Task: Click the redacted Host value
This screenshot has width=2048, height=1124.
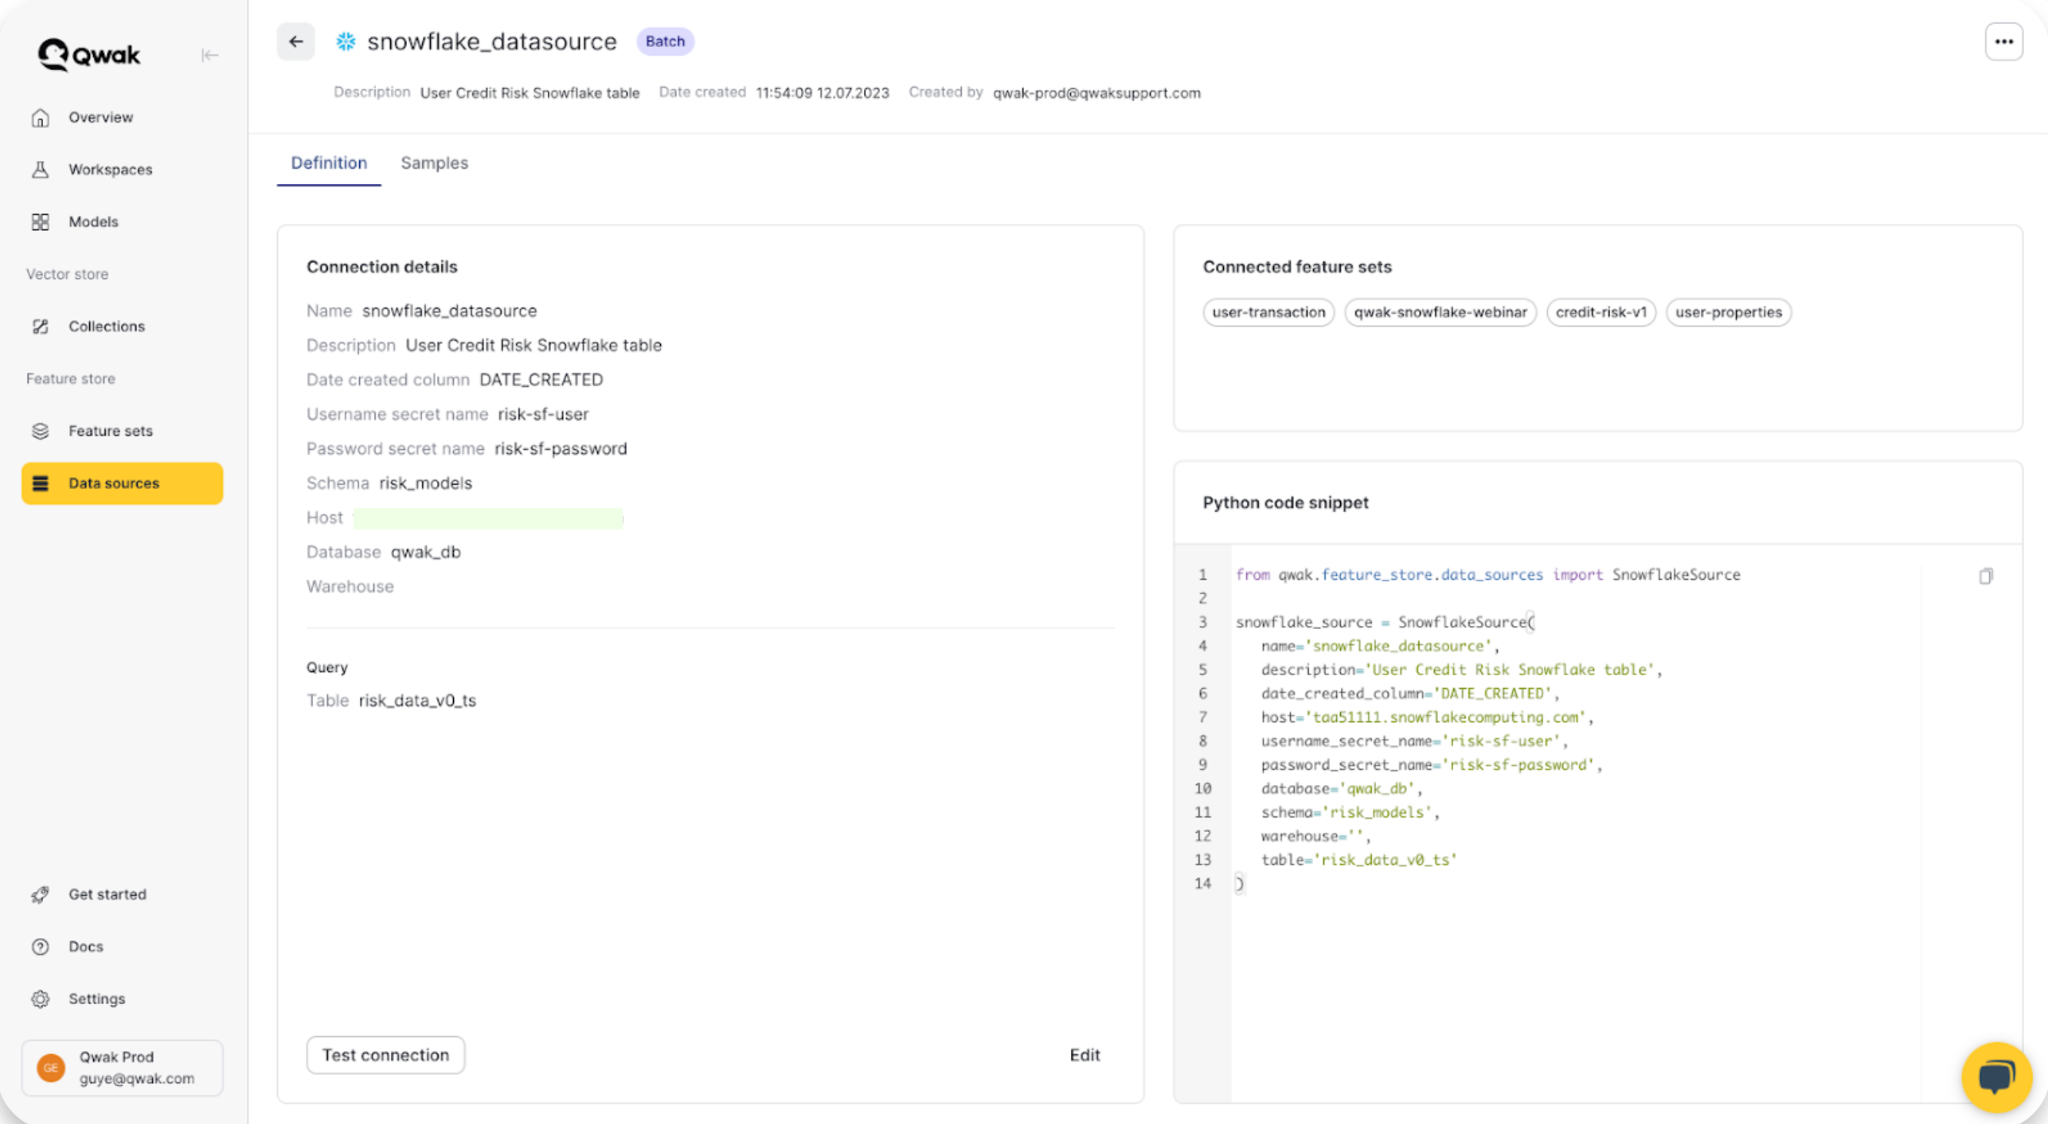Action: pos(489,518)
